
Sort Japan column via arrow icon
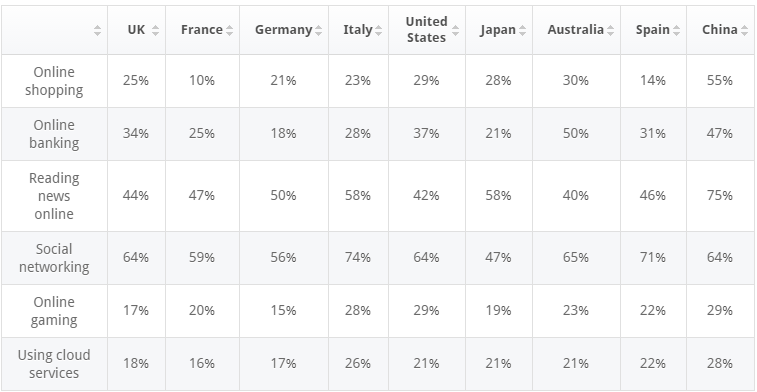[522, 30]
